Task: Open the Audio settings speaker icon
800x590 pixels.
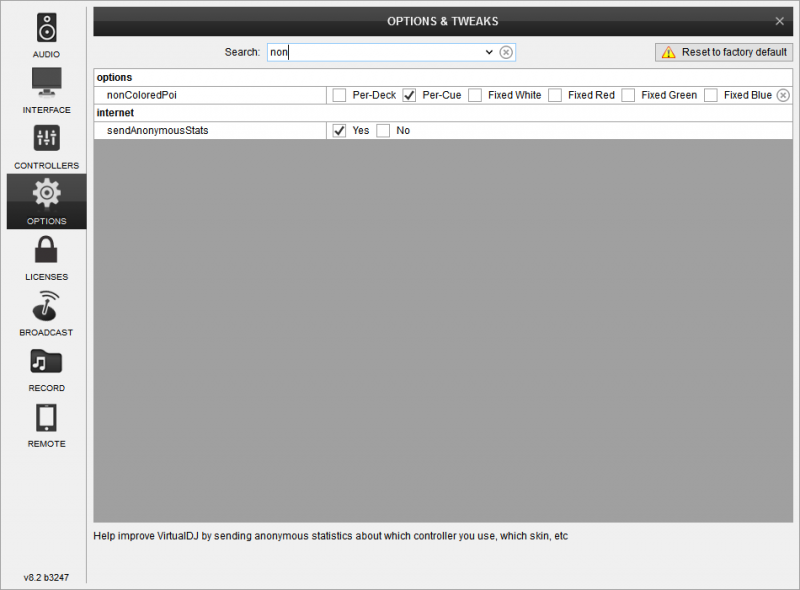Action: click(46, 27)
